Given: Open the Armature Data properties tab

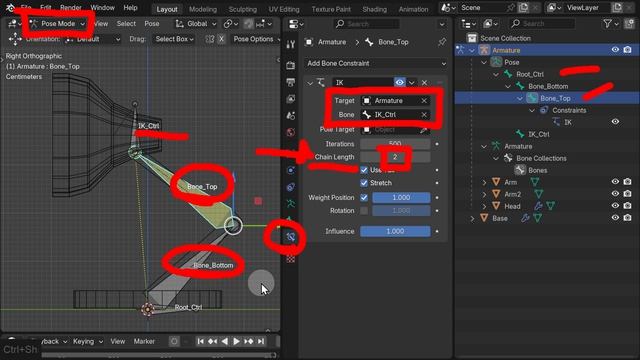Looking at the screenshot, I should click(291, 203).
